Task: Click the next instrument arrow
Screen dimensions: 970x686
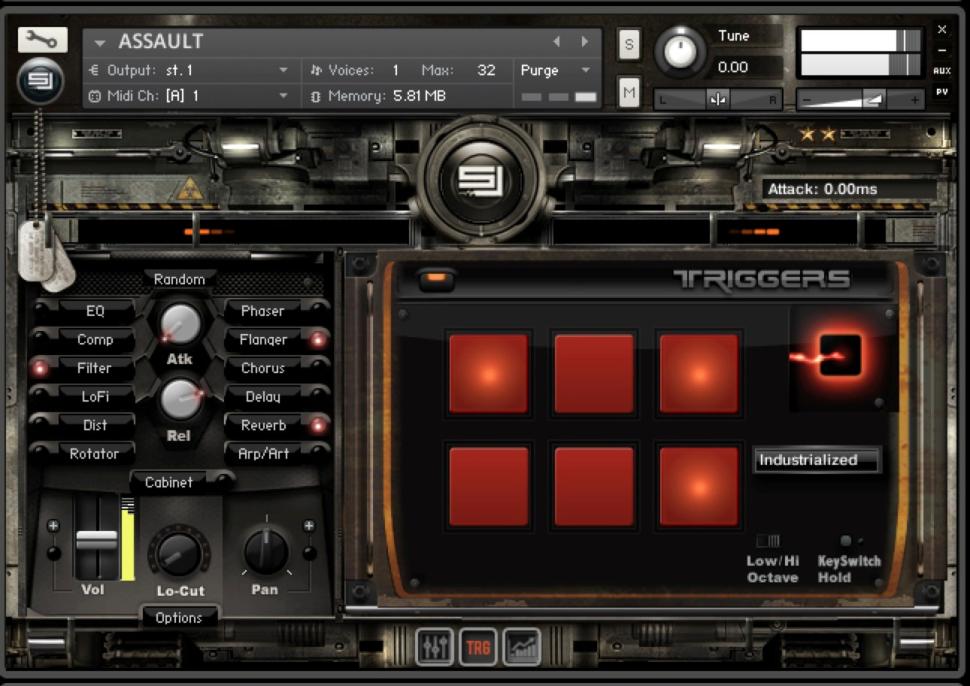Action: pos(585,42)
